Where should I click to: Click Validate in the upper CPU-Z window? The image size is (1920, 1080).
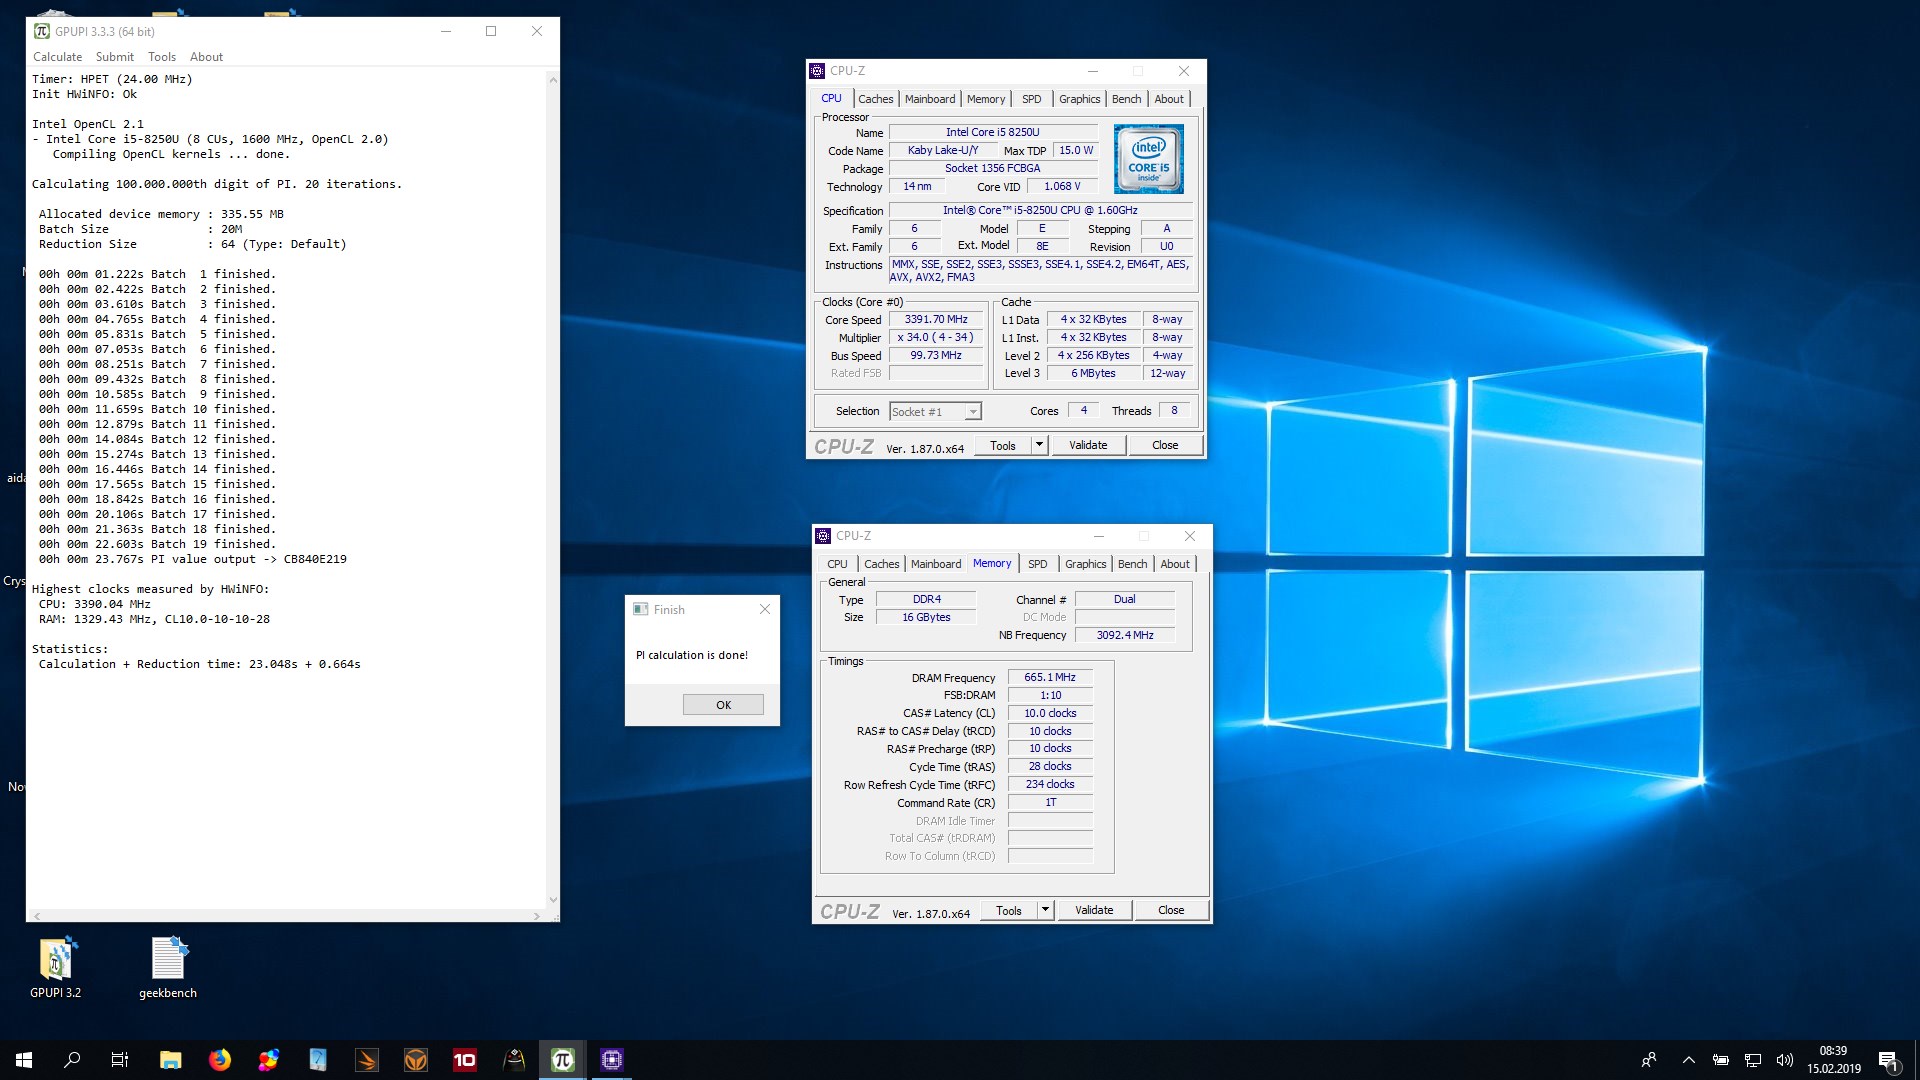(x=1088, y=445)
